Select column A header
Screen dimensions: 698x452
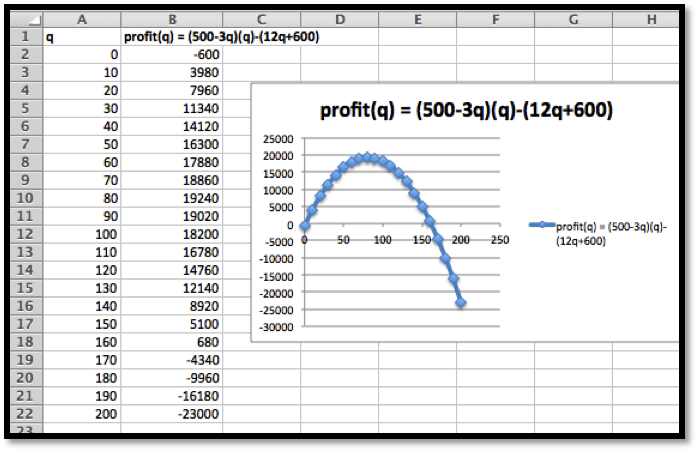tap(81, 19)
